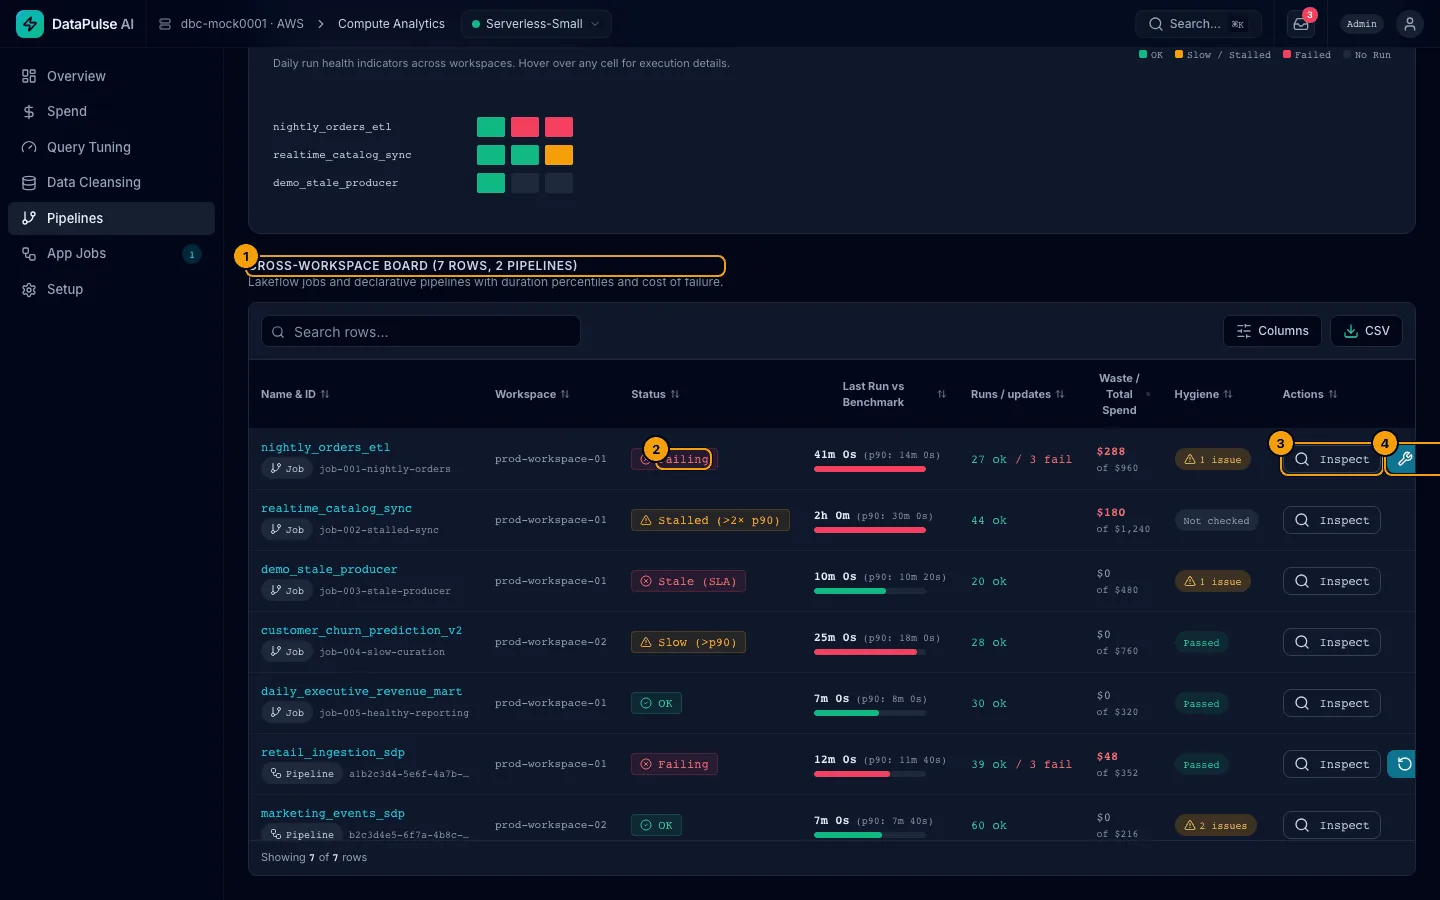Sort the Runs / updates column
This screenshot has width=1440, height=900.
click(1060, 394)
